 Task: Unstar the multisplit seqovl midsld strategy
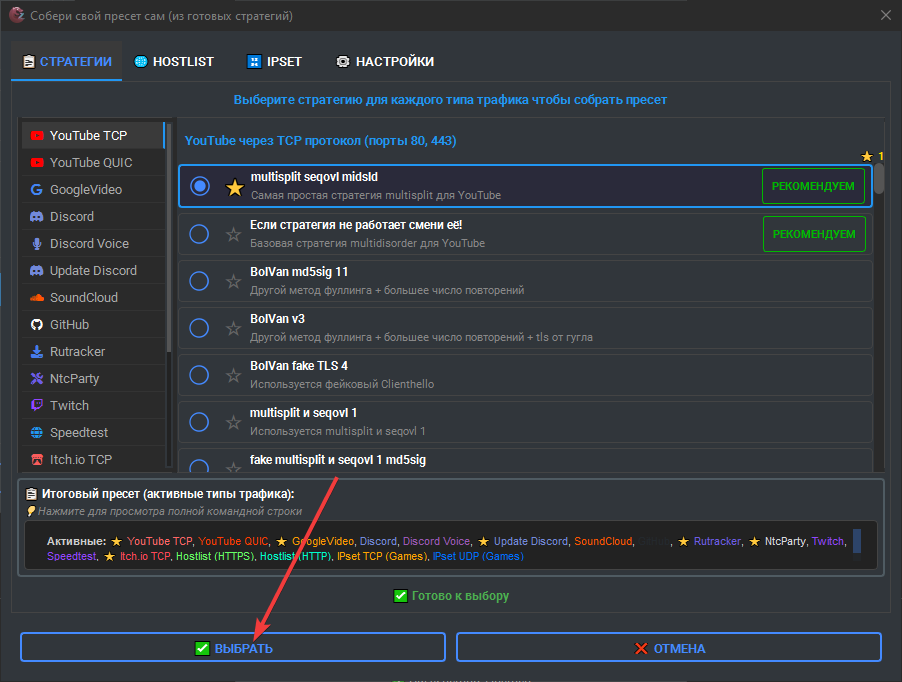tap(234, 187)
